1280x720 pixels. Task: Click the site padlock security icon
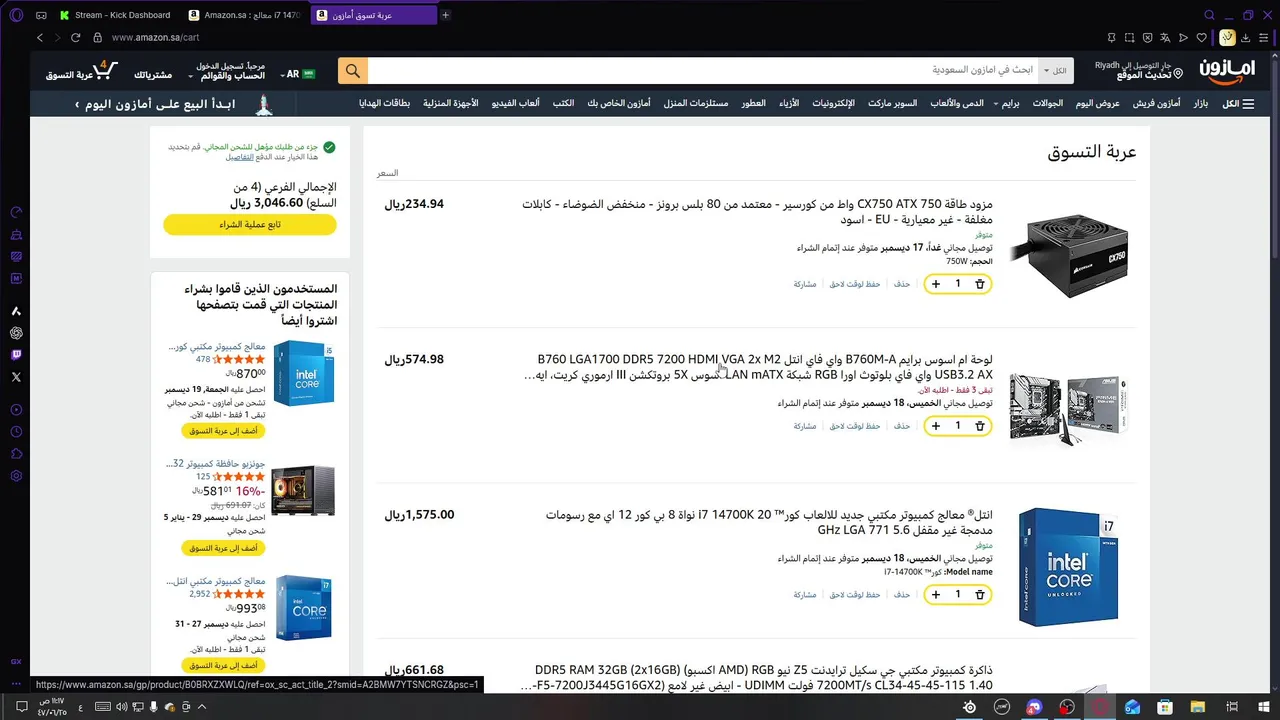[x=97, y=37]
